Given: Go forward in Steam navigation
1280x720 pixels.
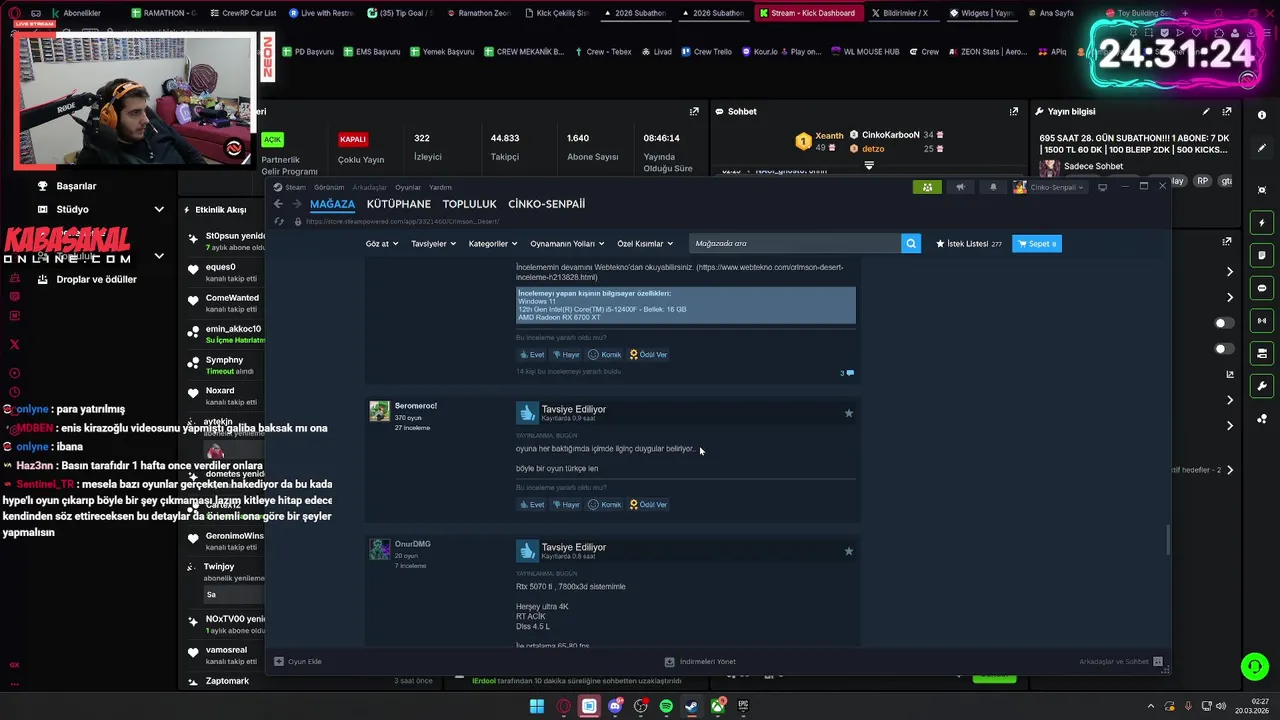Looking at the screenshot, I should pos(297,204).
